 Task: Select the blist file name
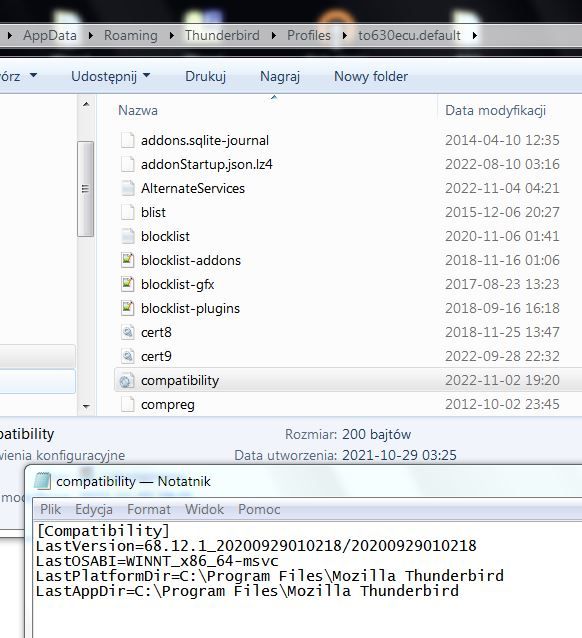[153, 212]
